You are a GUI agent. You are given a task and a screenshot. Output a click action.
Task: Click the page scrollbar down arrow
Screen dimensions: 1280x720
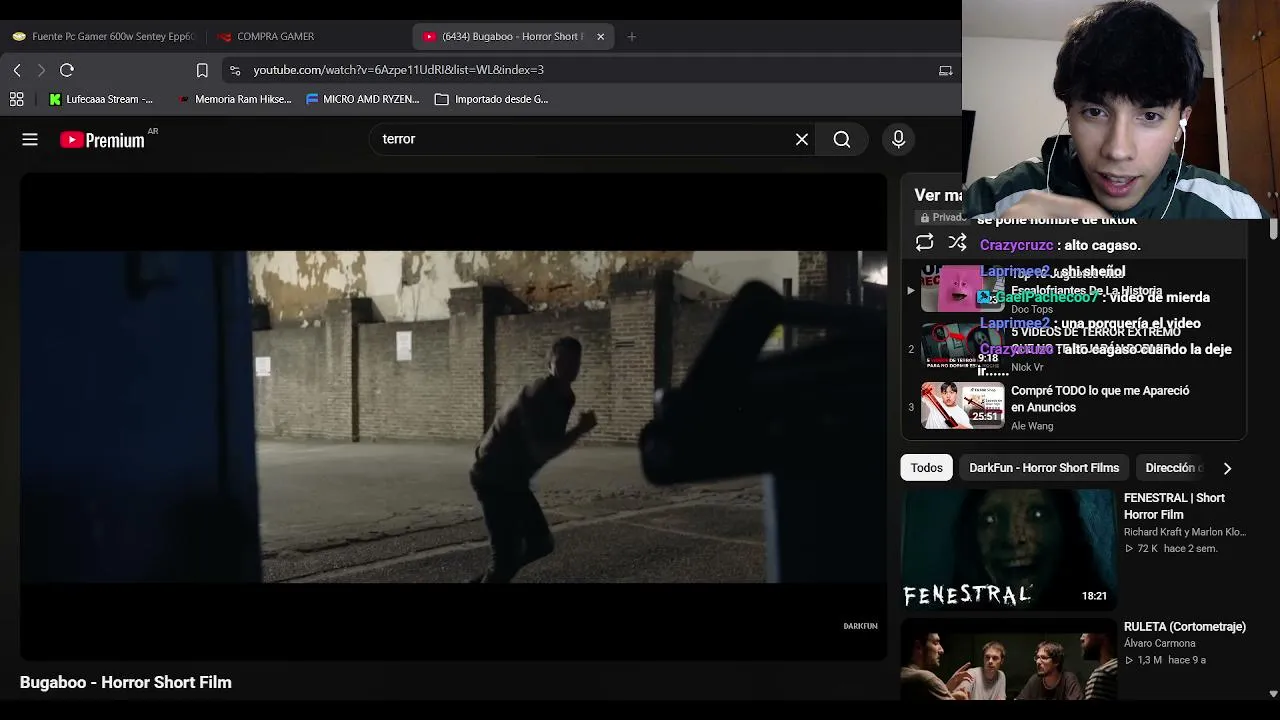coord(1273,693)
